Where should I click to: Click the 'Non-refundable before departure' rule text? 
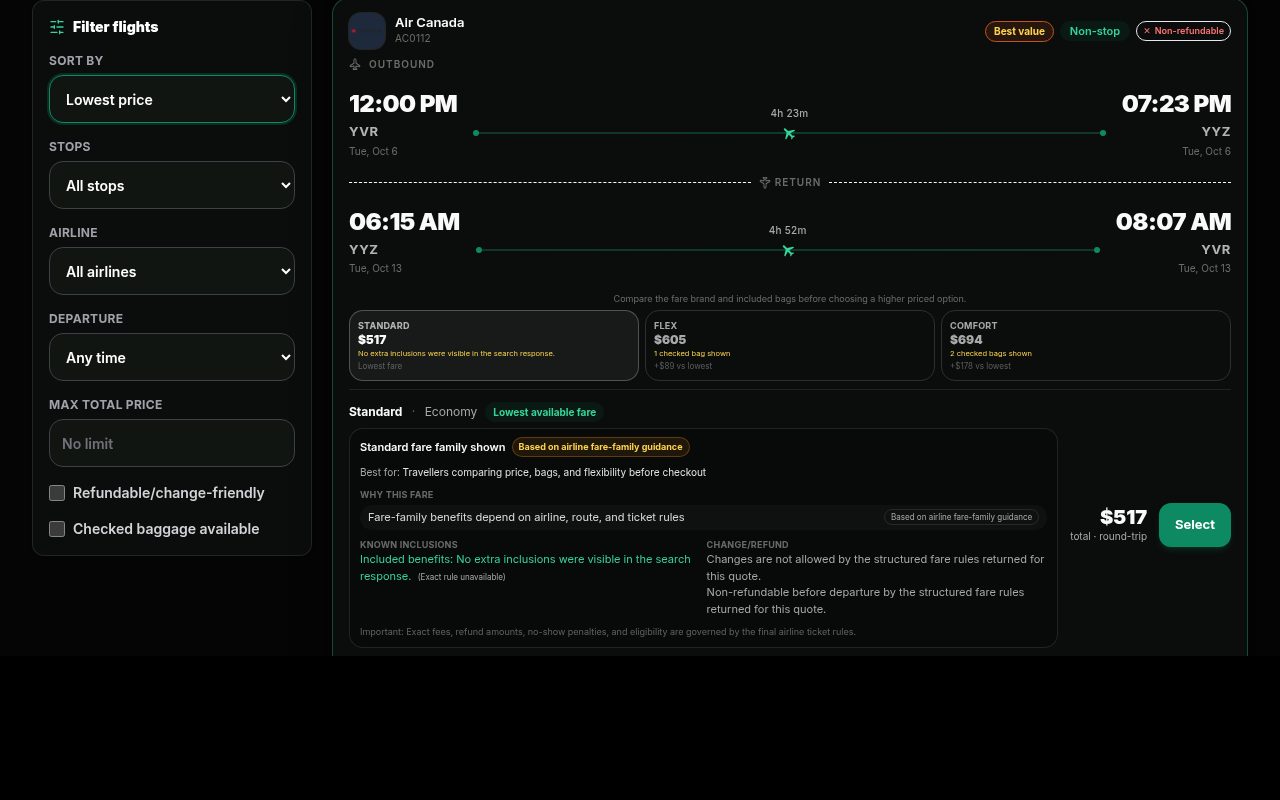[866, 600]
